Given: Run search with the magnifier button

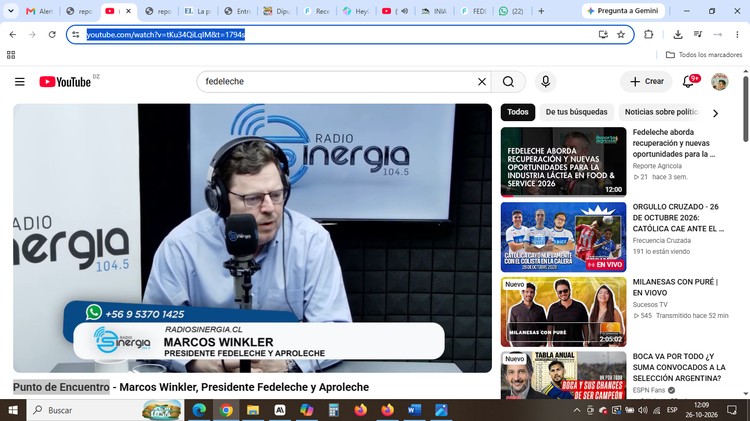Looking at the screenshot, I should (508, 82).
